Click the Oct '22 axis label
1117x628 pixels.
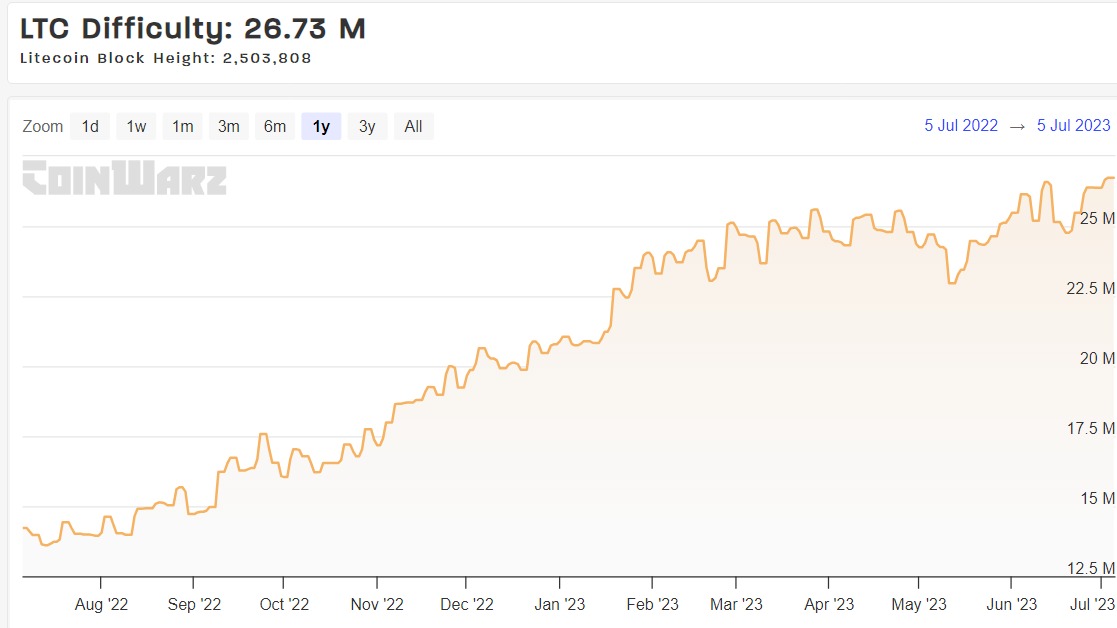click(284, 605)
